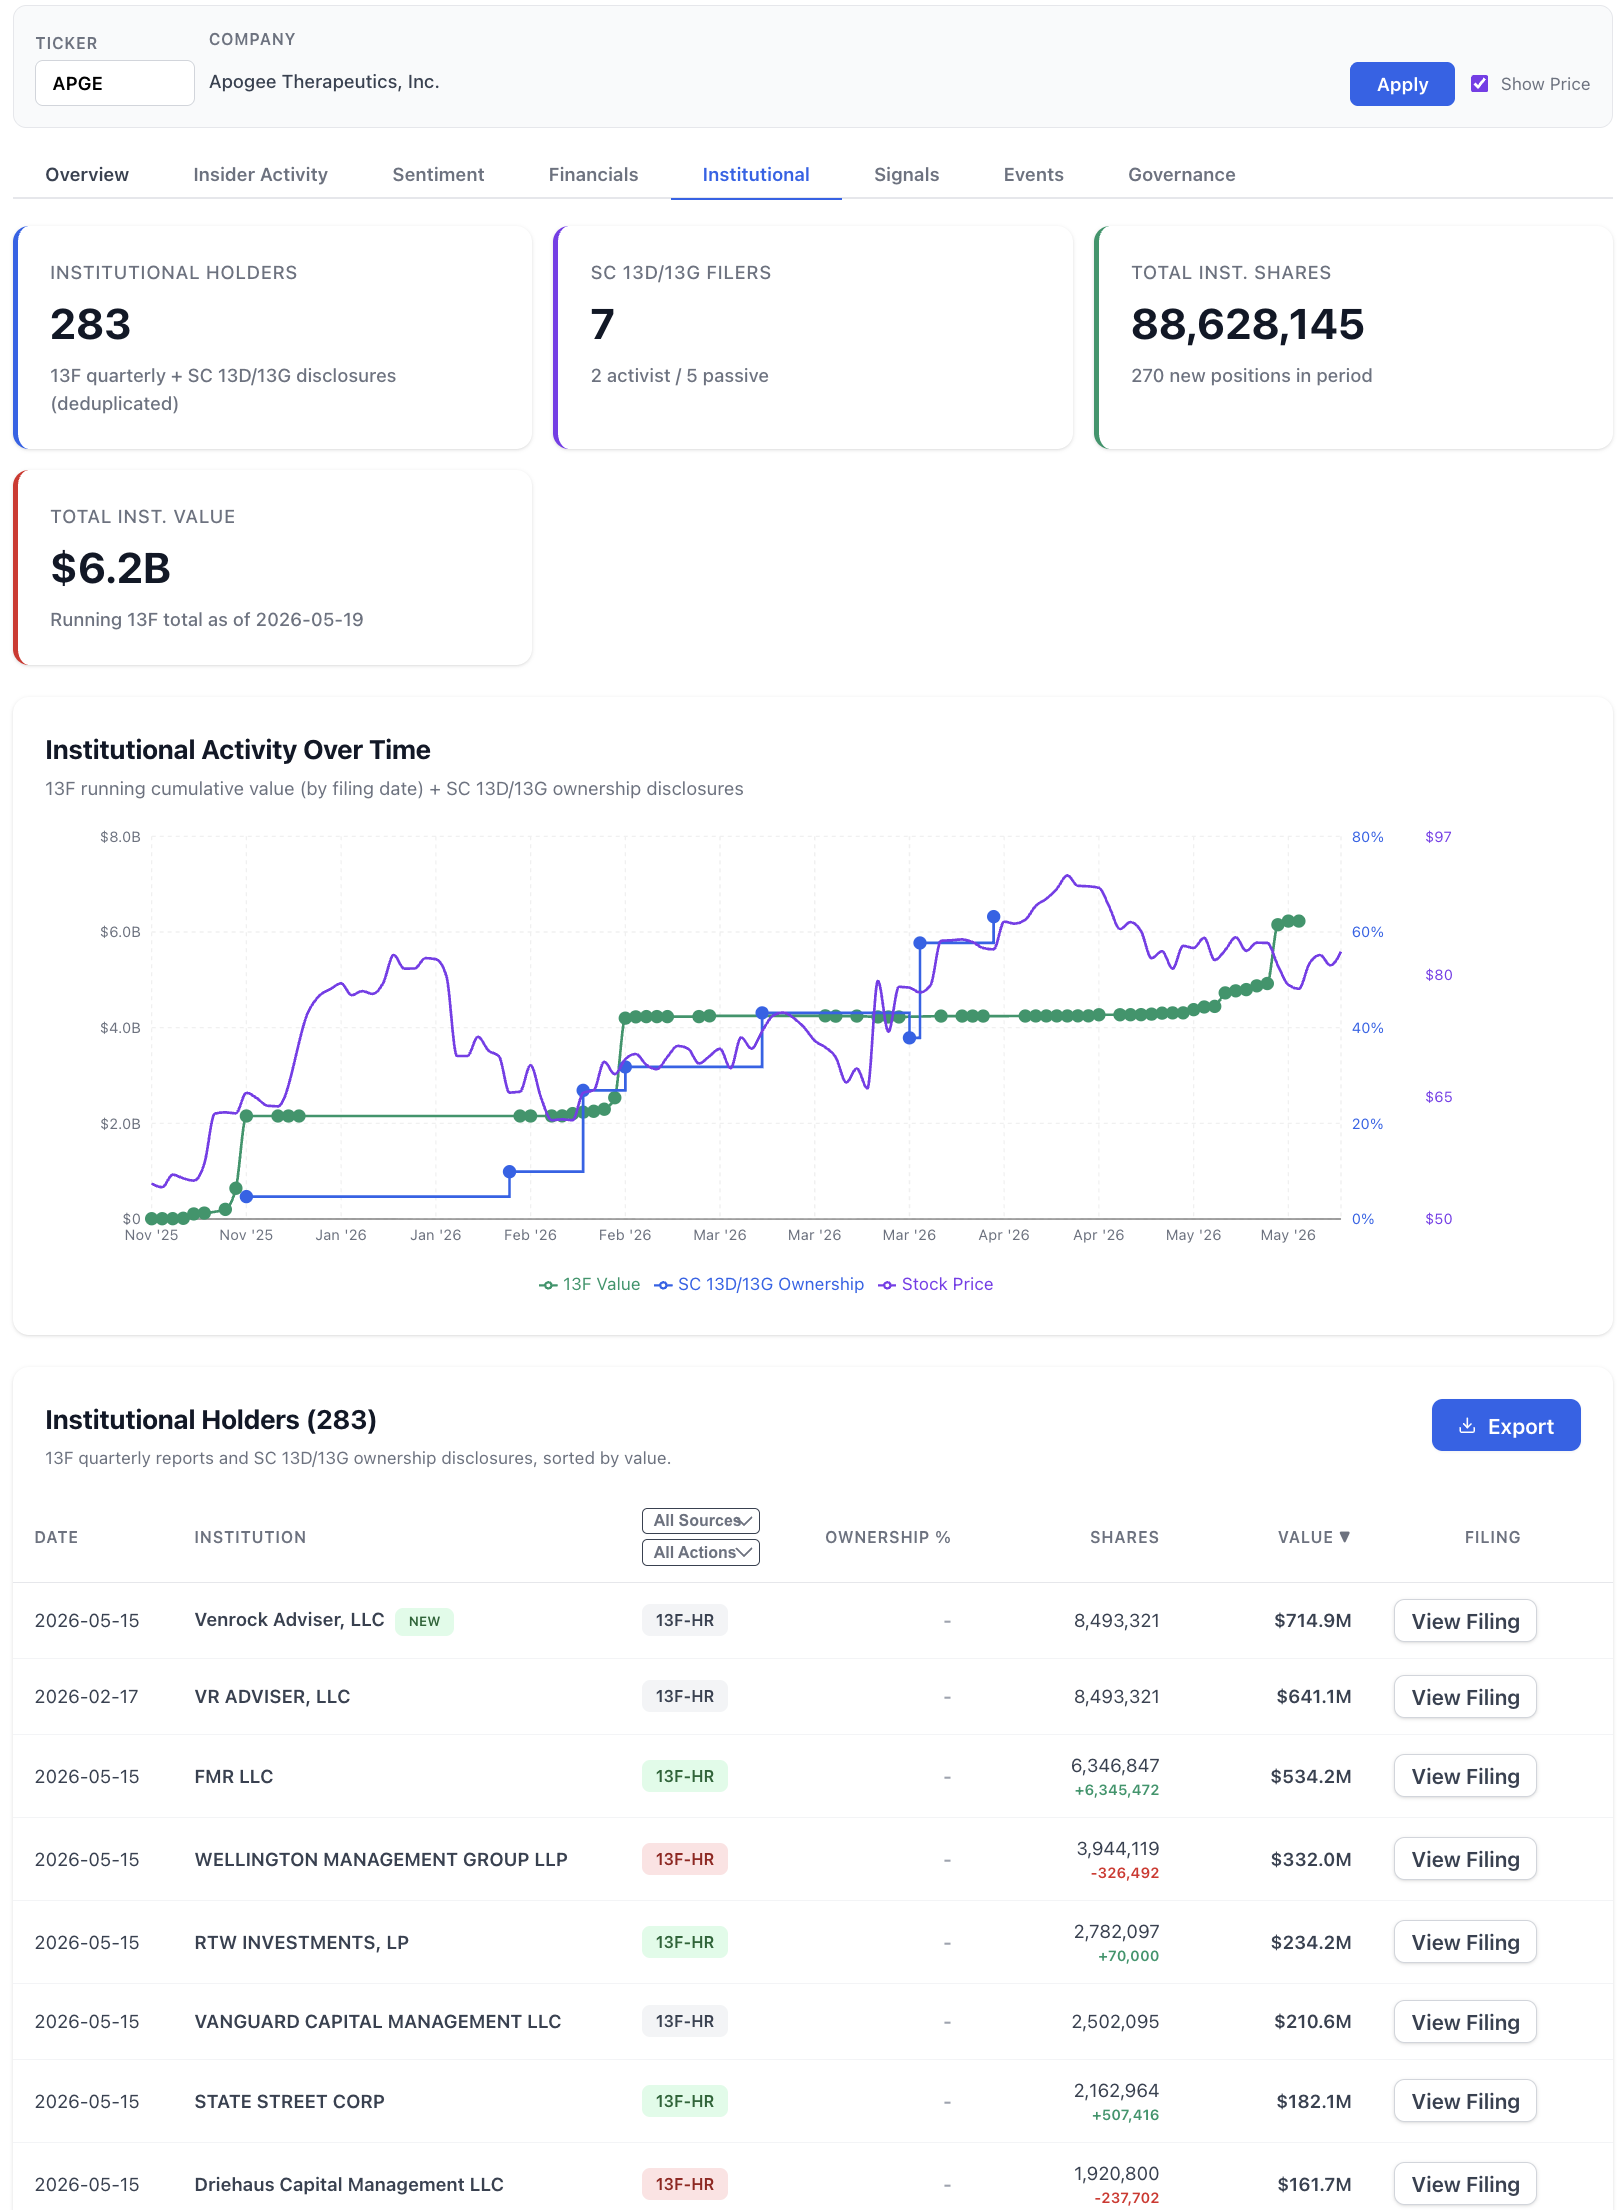Click the red 13F-HR tag for Driehaus
The height and width of the screenshot is (2210, 1624).
pos(685,2184)
